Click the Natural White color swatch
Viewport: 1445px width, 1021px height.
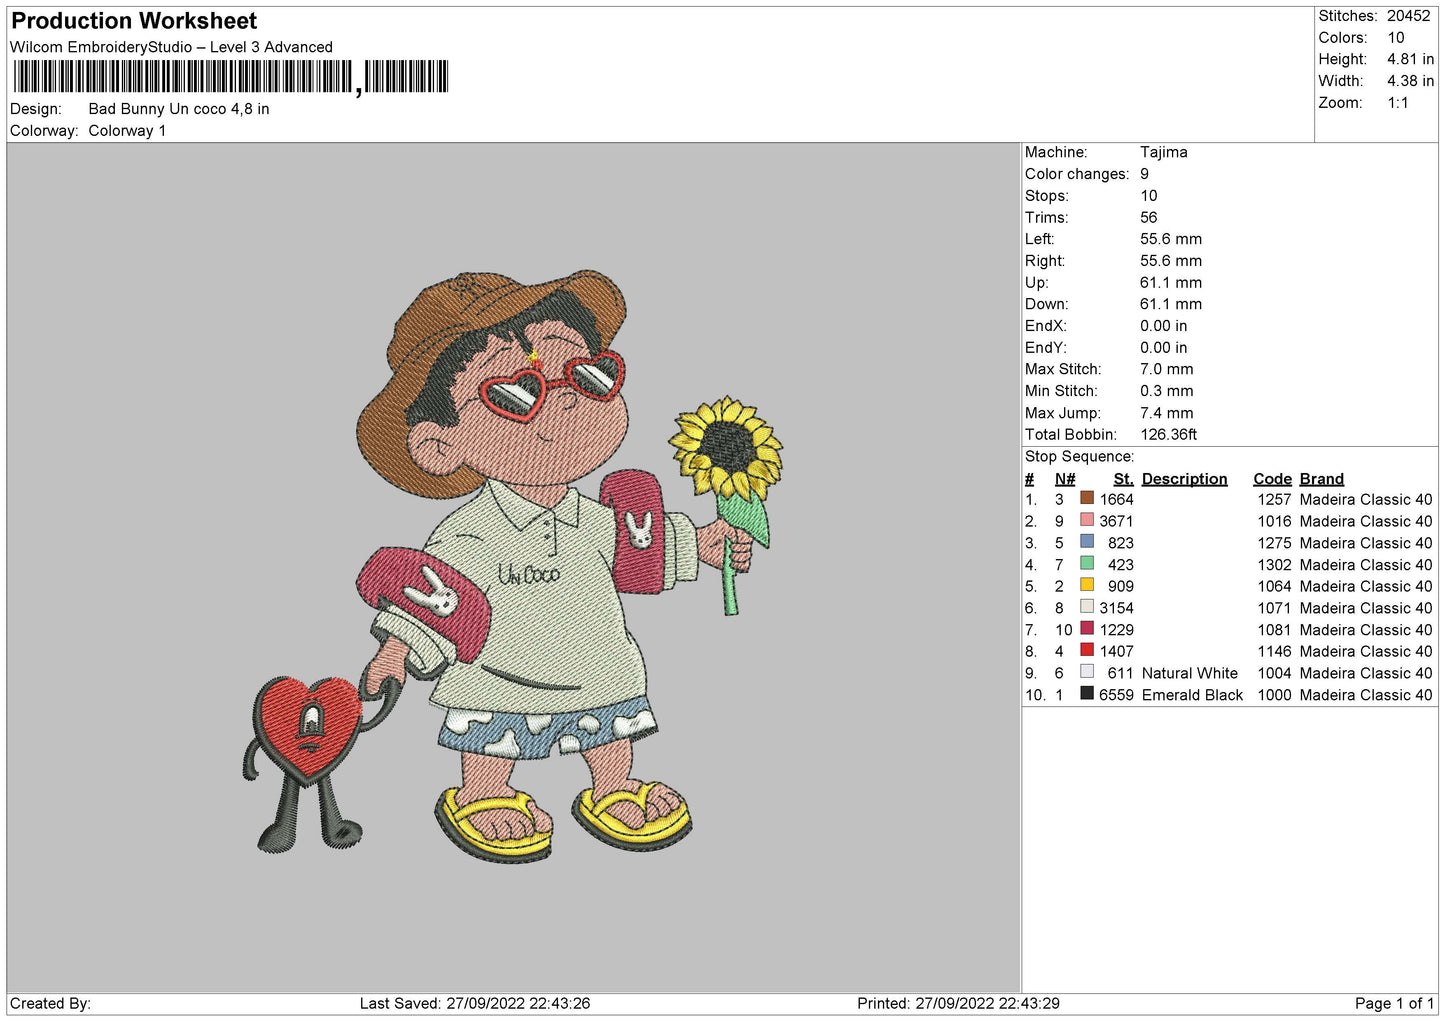click(1087, 672)
